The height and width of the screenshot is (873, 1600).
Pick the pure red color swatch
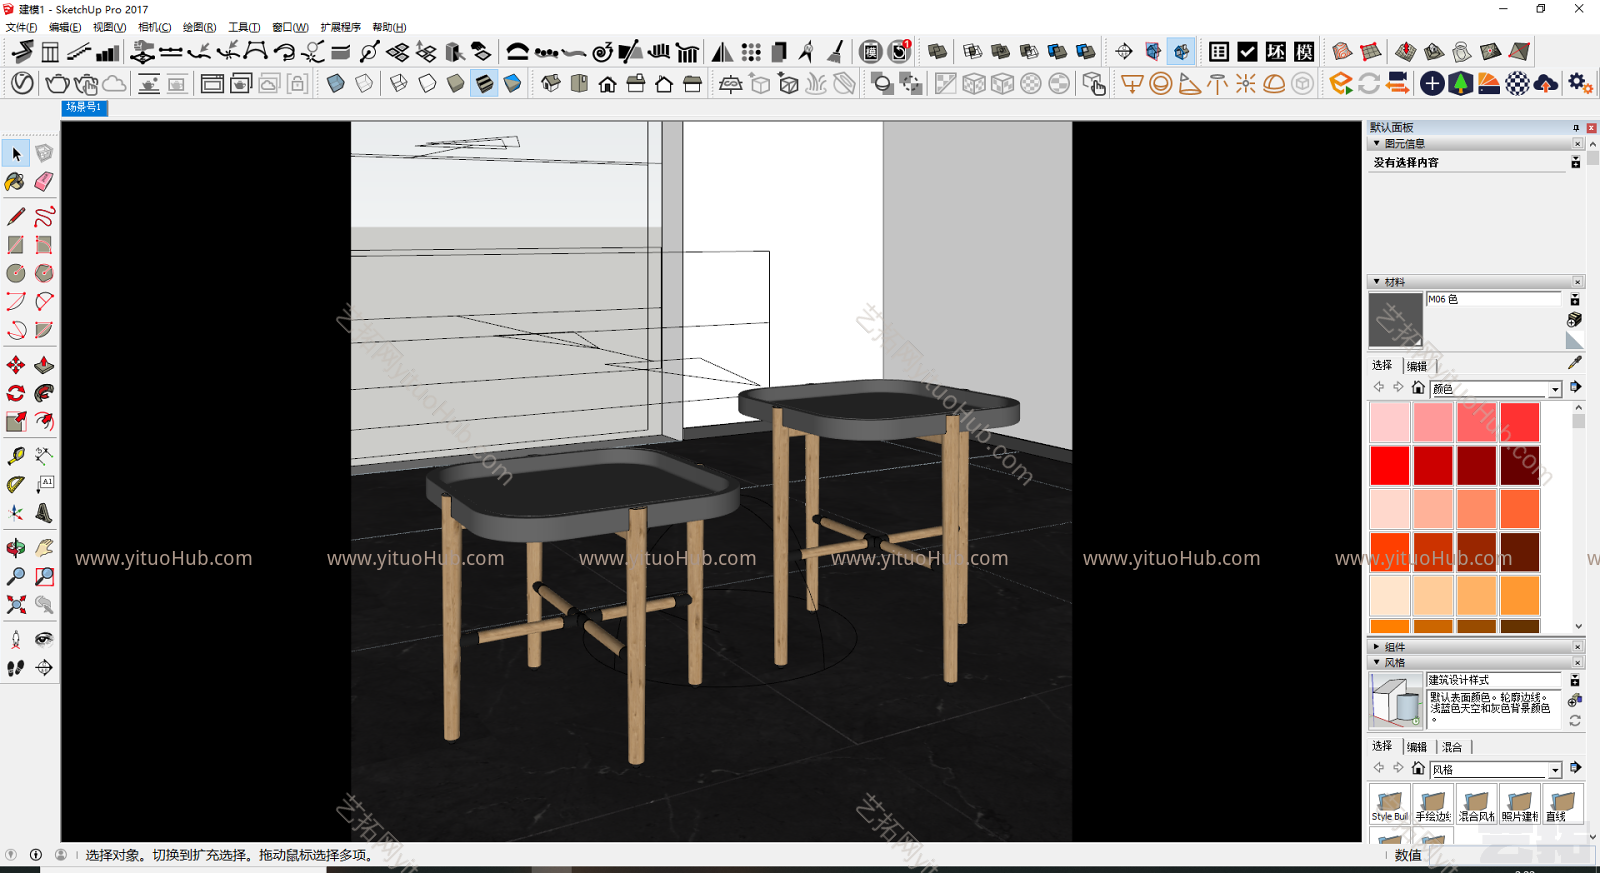[x=1390, y=466]
